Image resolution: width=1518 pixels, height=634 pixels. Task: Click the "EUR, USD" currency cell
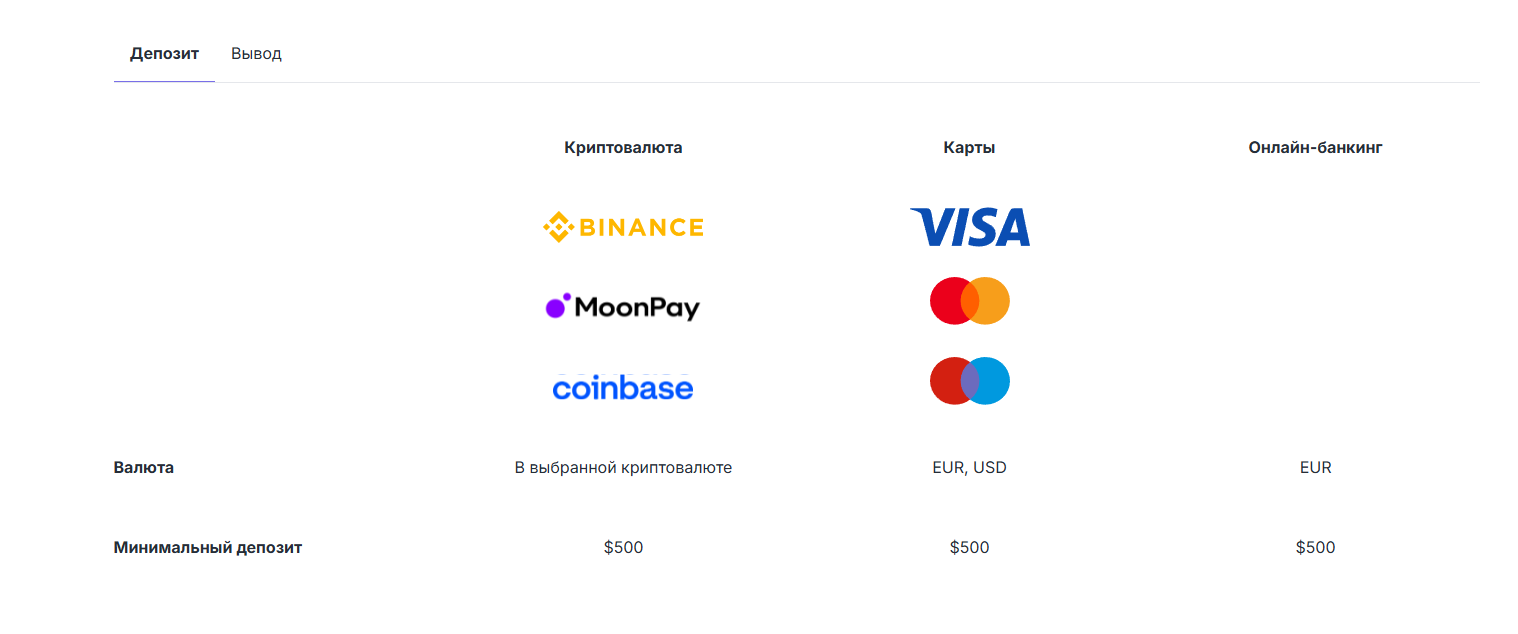(969, 467)
